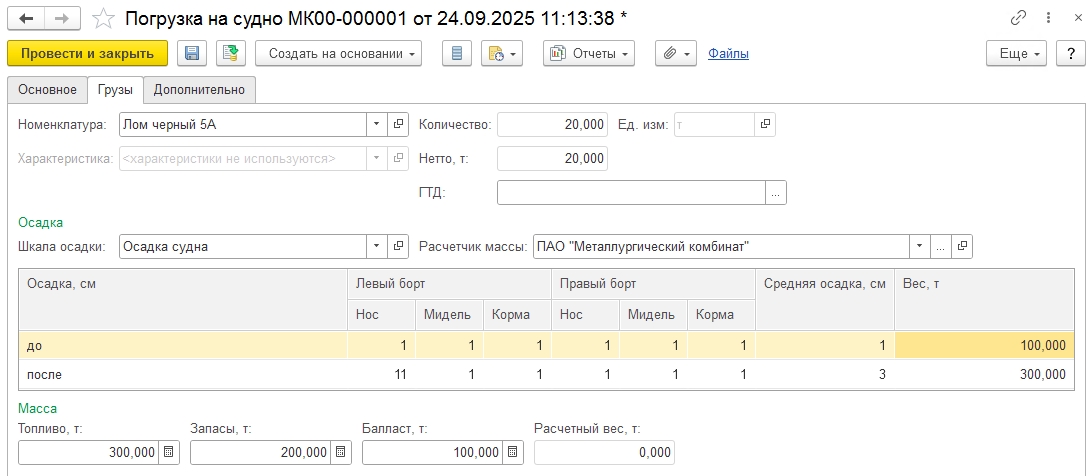Open calculator for Топливо field

coord(169,453)
